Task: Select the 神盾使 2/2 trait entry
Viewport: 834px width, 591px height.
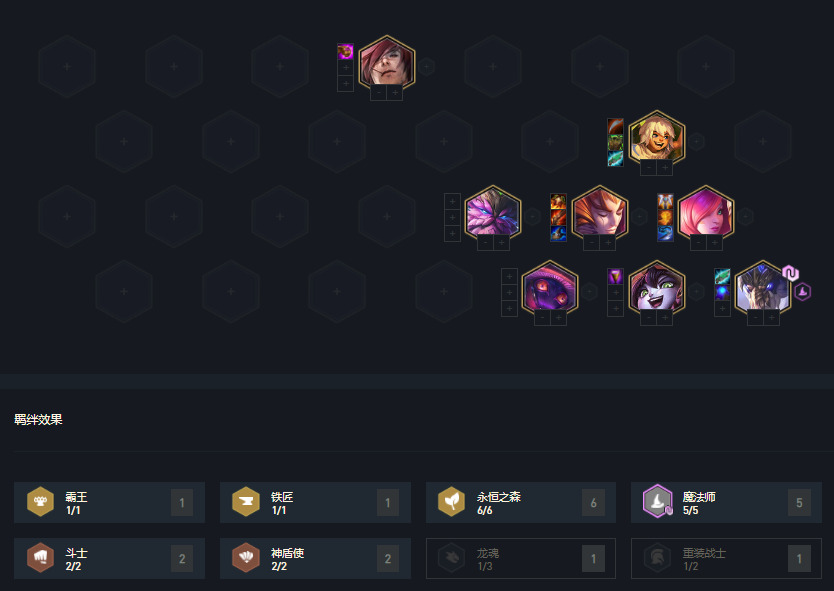Action: (x=315, y=559)
